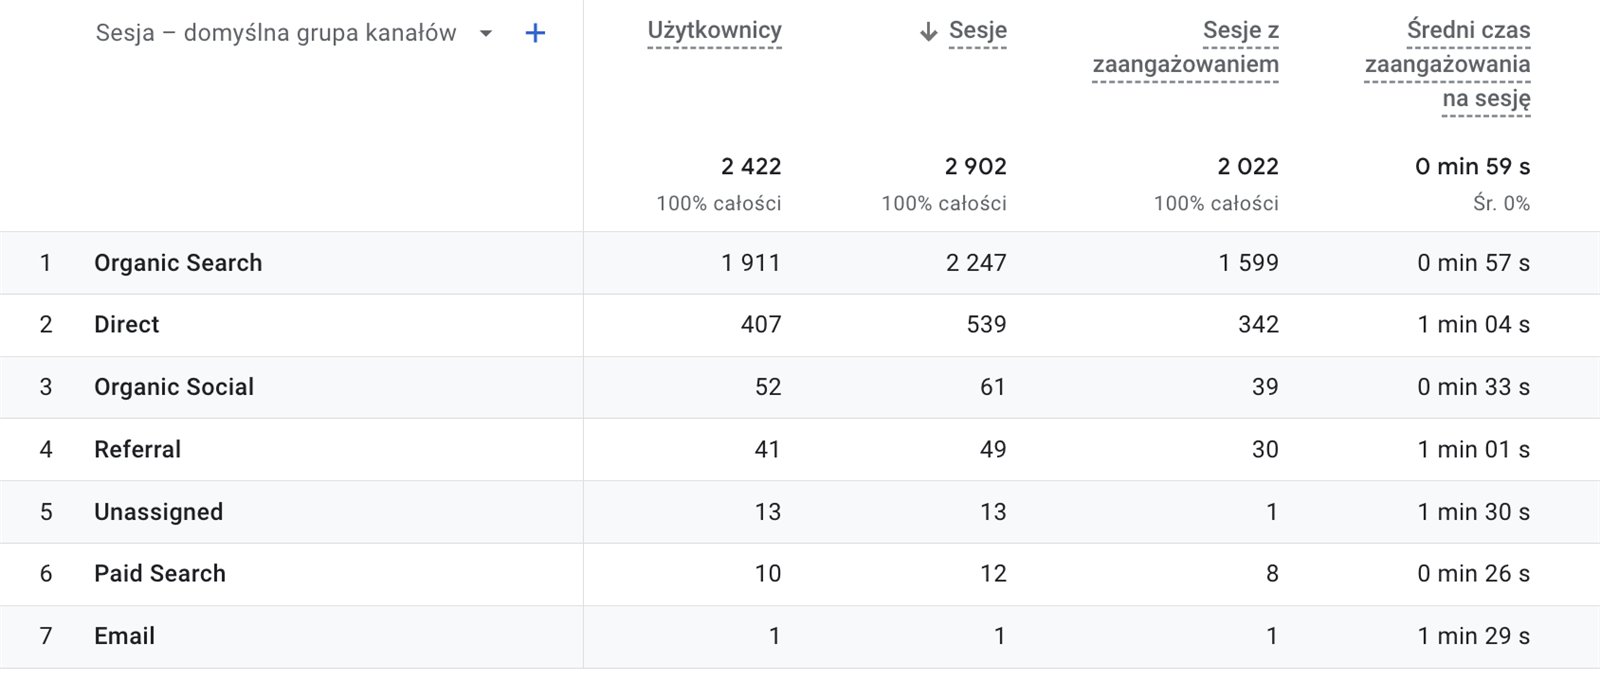Select the Organic Search row label
The width and height of the screenshot is (1600, 680).
point(178,263)
